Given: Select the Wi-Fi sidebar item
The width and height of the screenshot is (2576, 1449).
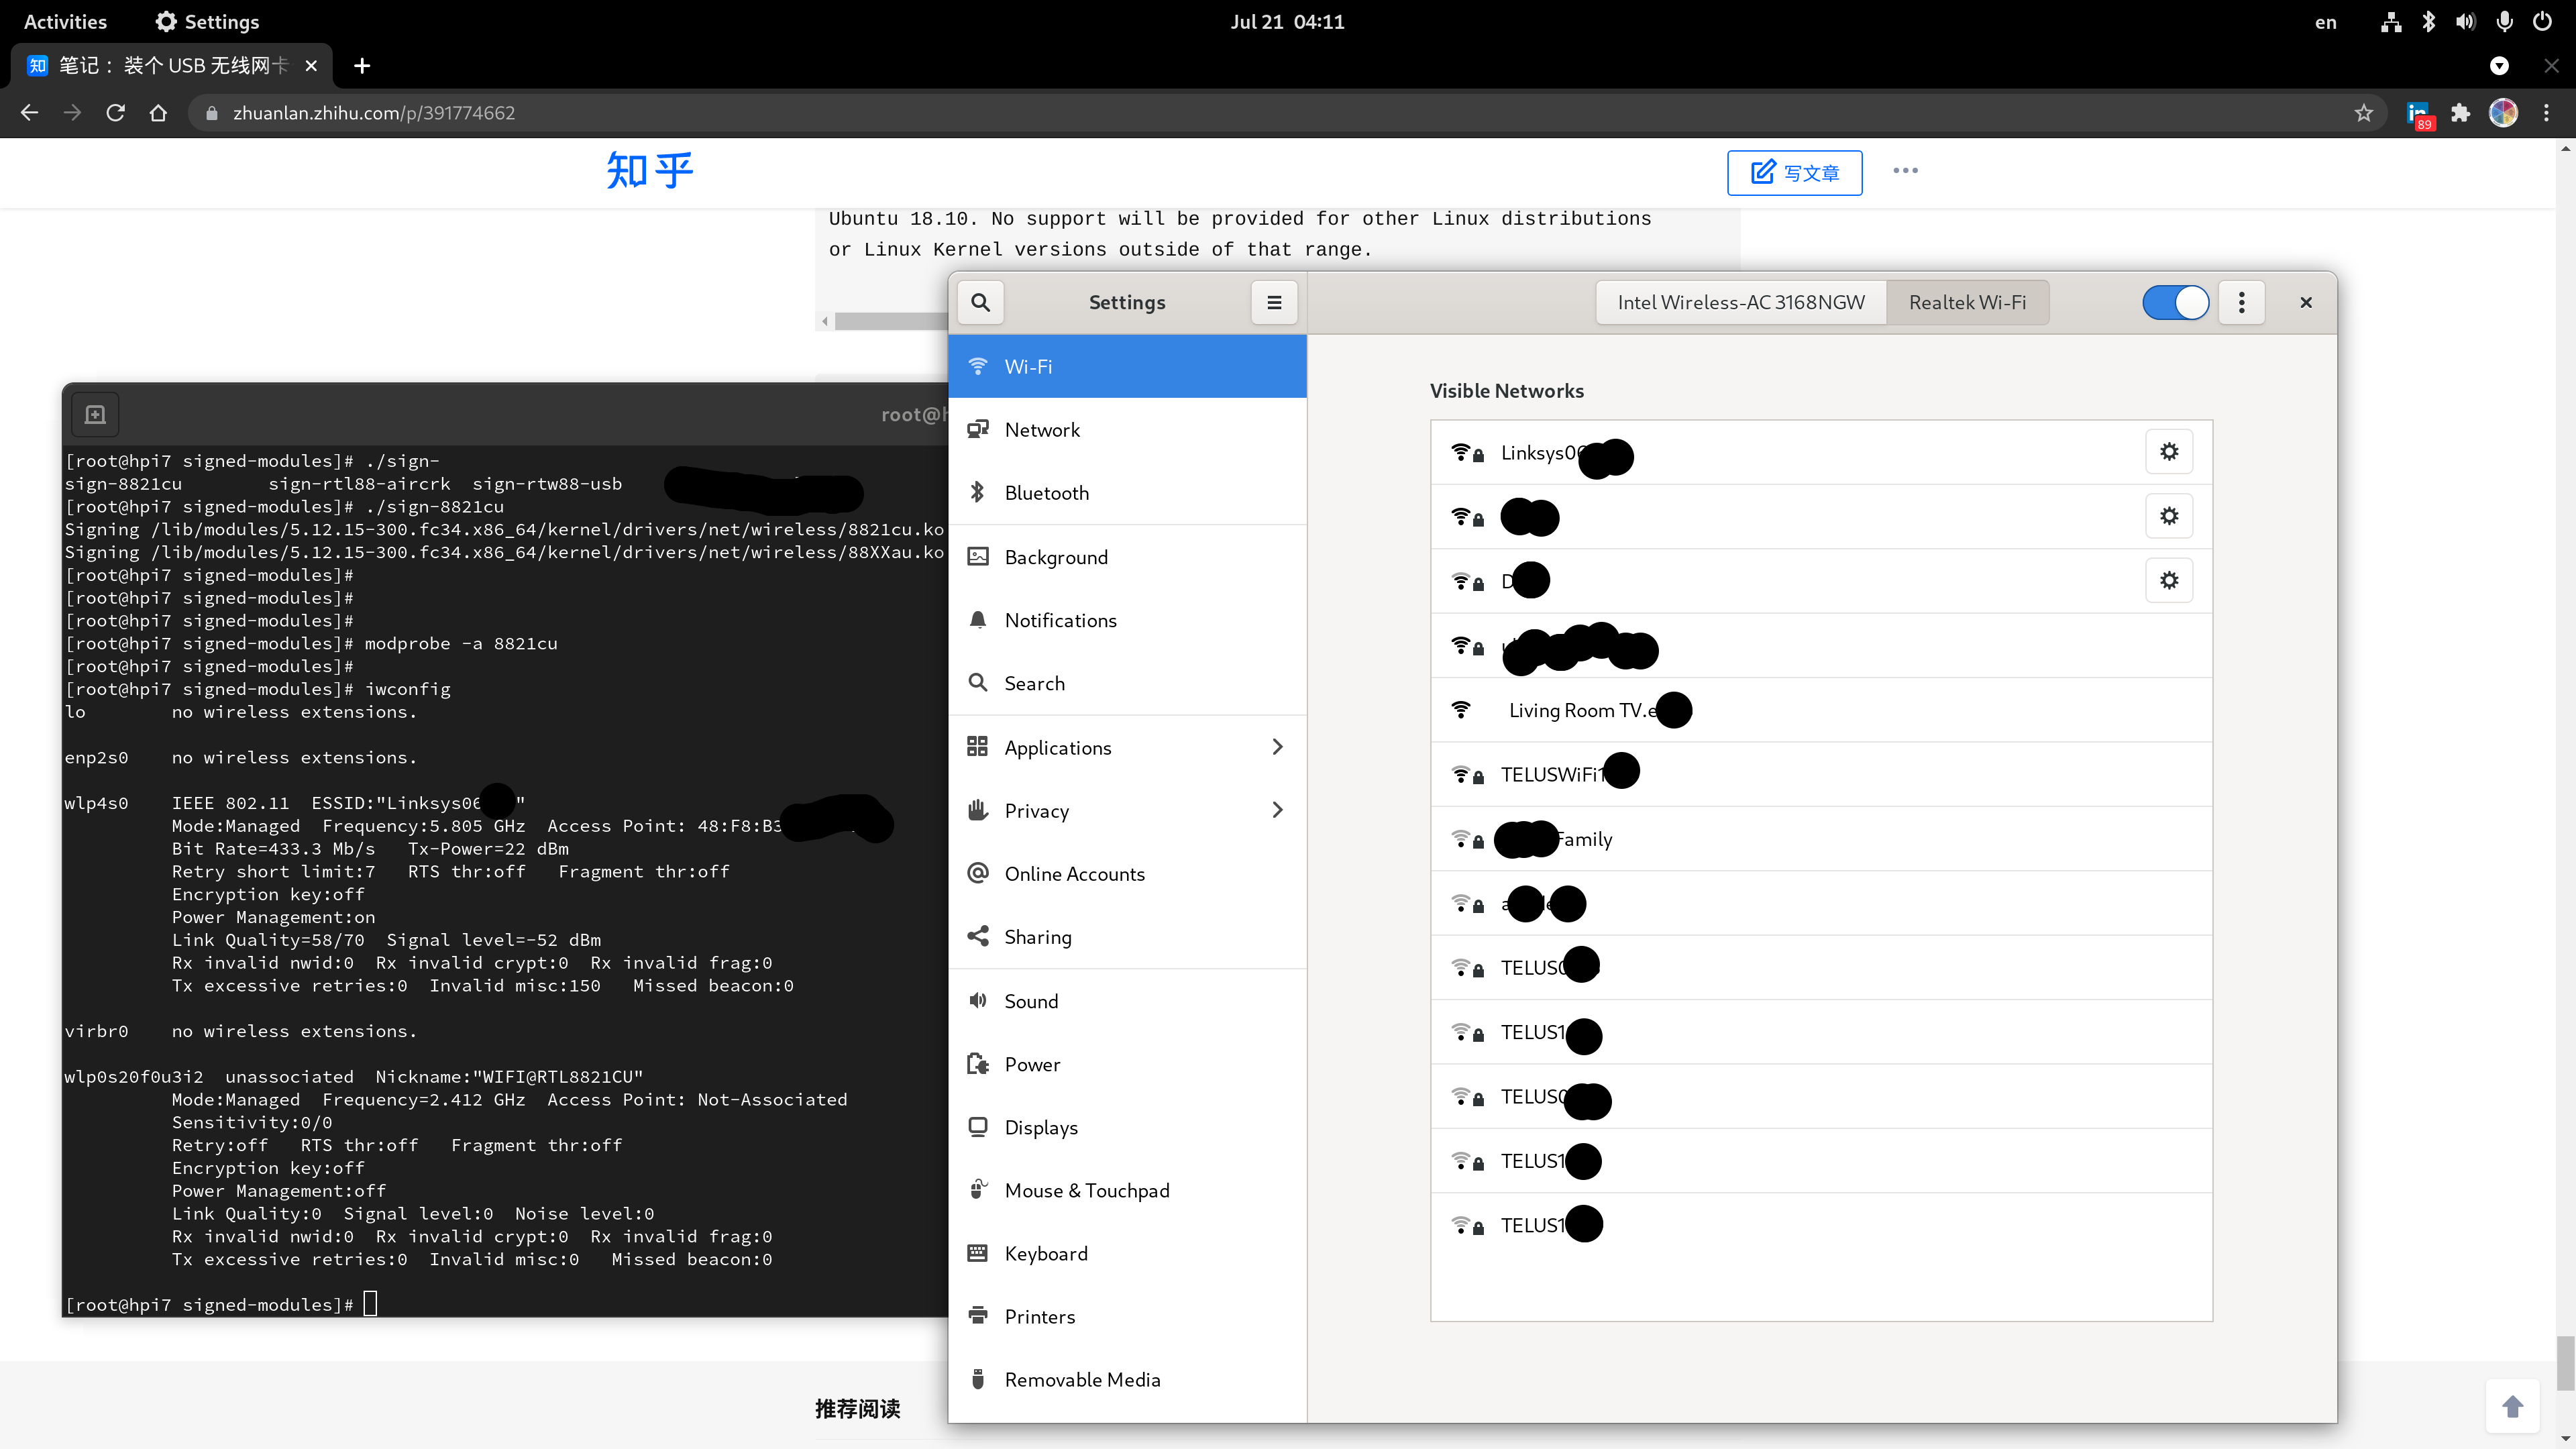Looking at the screenshot, I should 1127,366.
